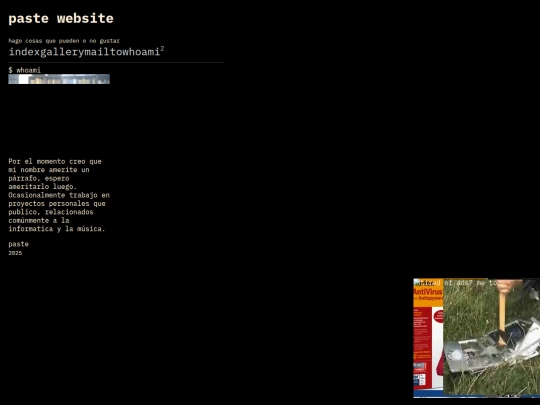Click the "$ whoami" heading

24,70
